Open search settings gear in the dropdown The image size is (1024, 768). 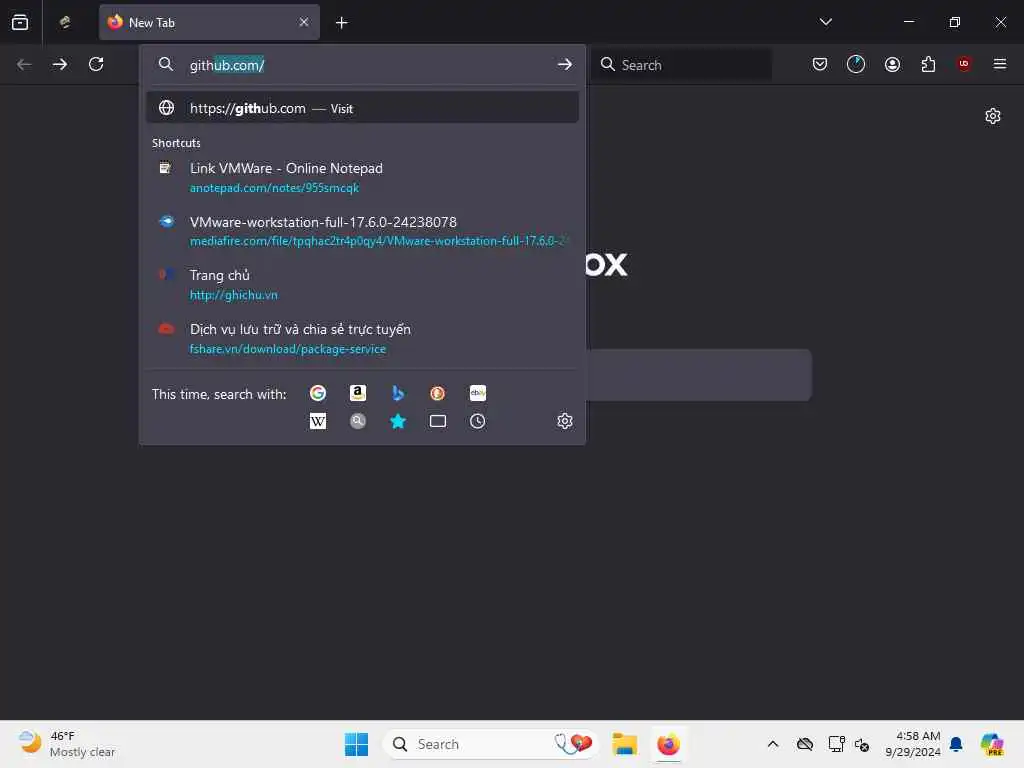coord(565,421)
